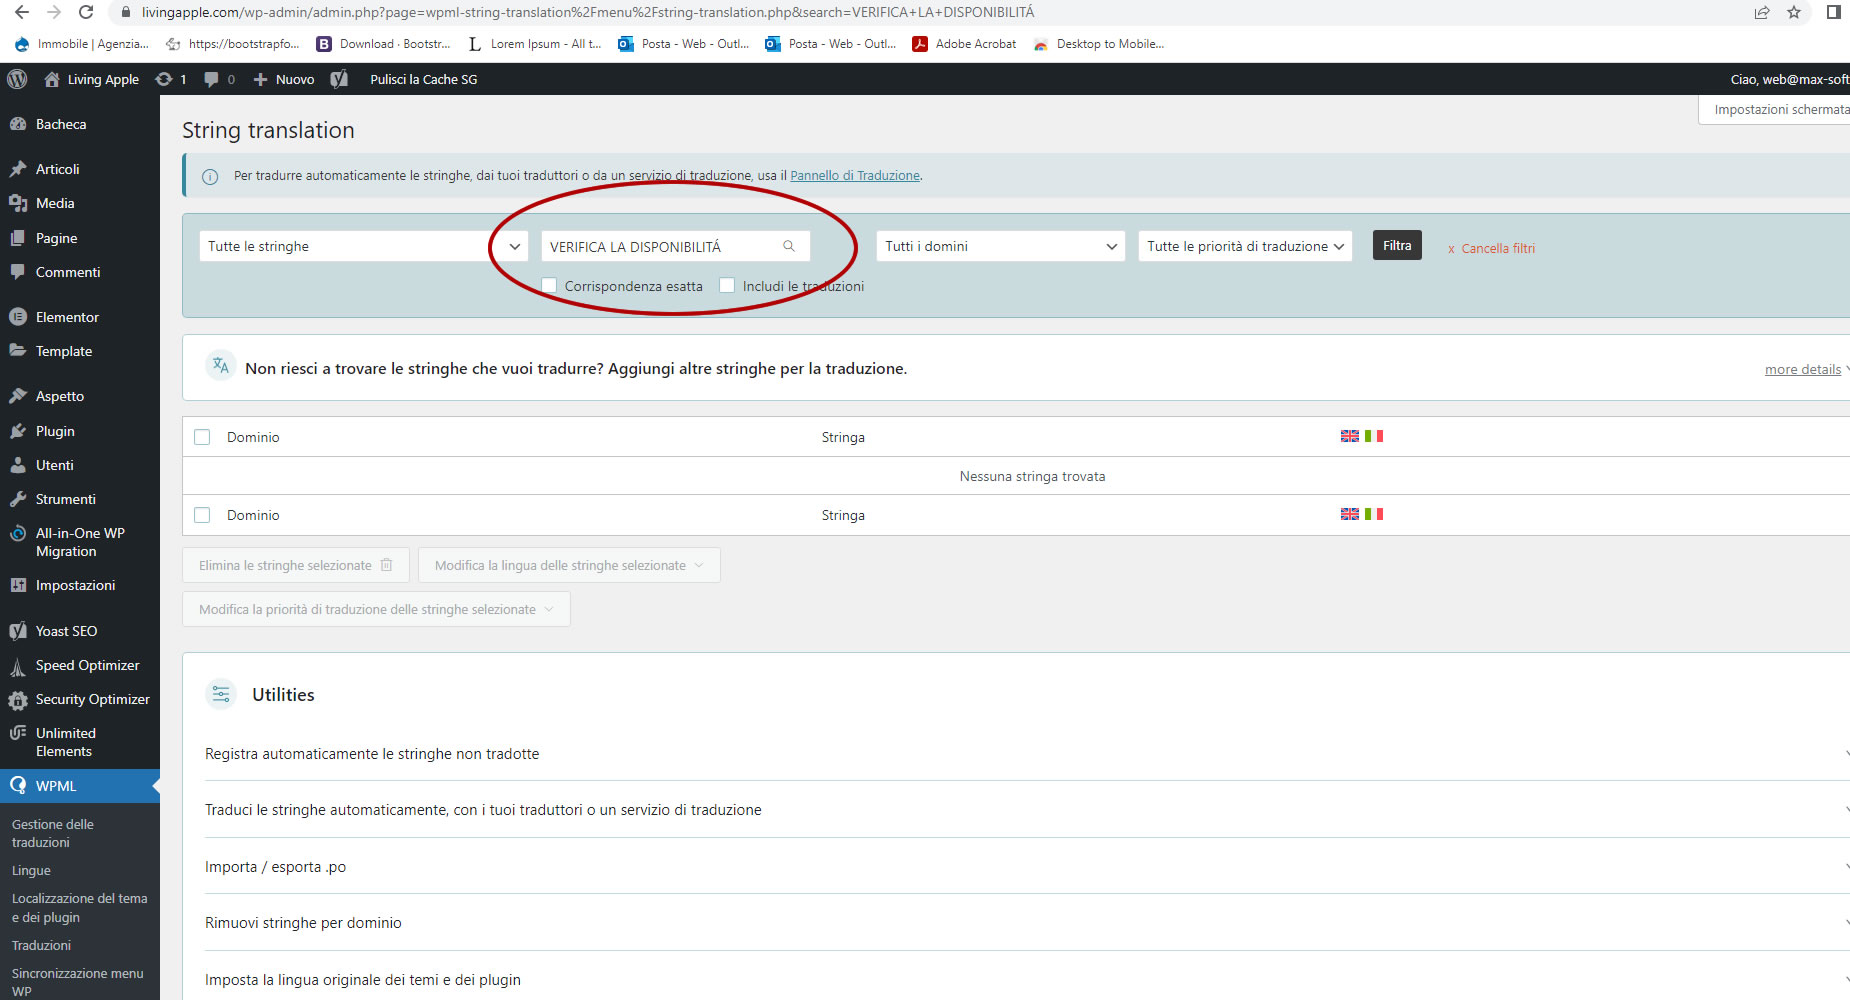
Task: Click the search magnifier icon in string field
Action: tap(789, 246)
